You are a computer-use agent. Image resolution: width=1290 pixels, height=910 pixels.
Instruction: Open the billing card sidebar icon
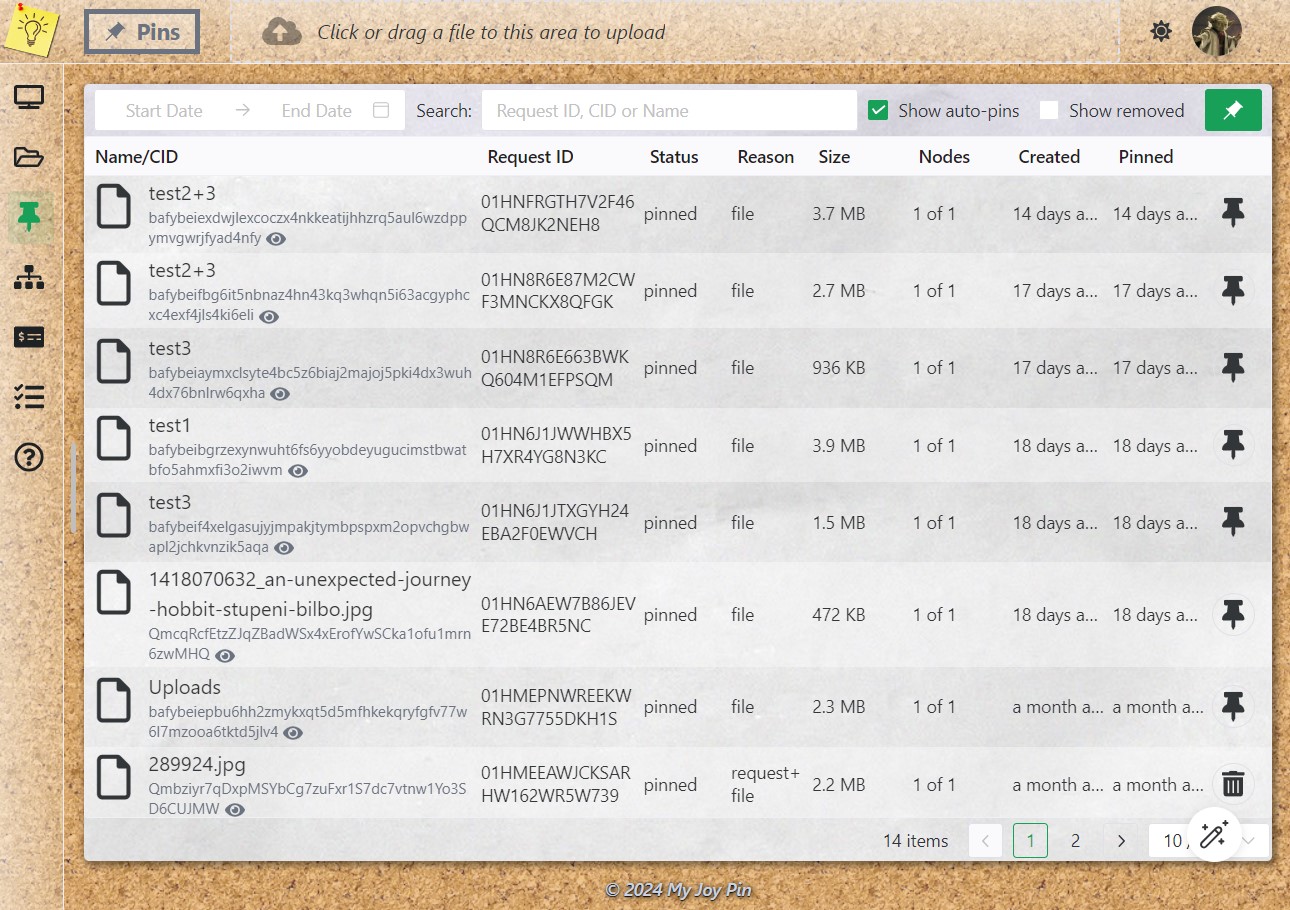tap(29, 337)
